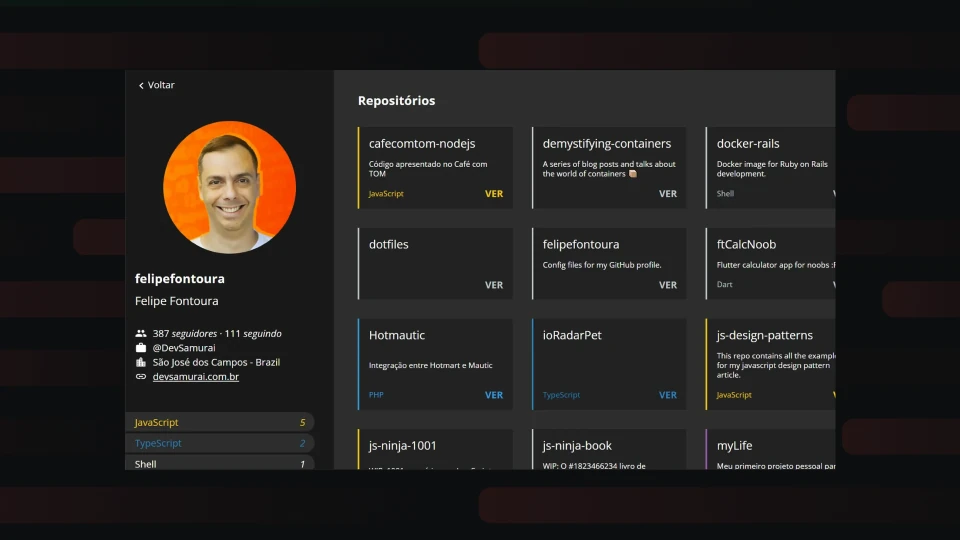Click the building icon beside São José dos Campos
The height and width of the screenshot is (540, 960).
(x=141, y=362)
